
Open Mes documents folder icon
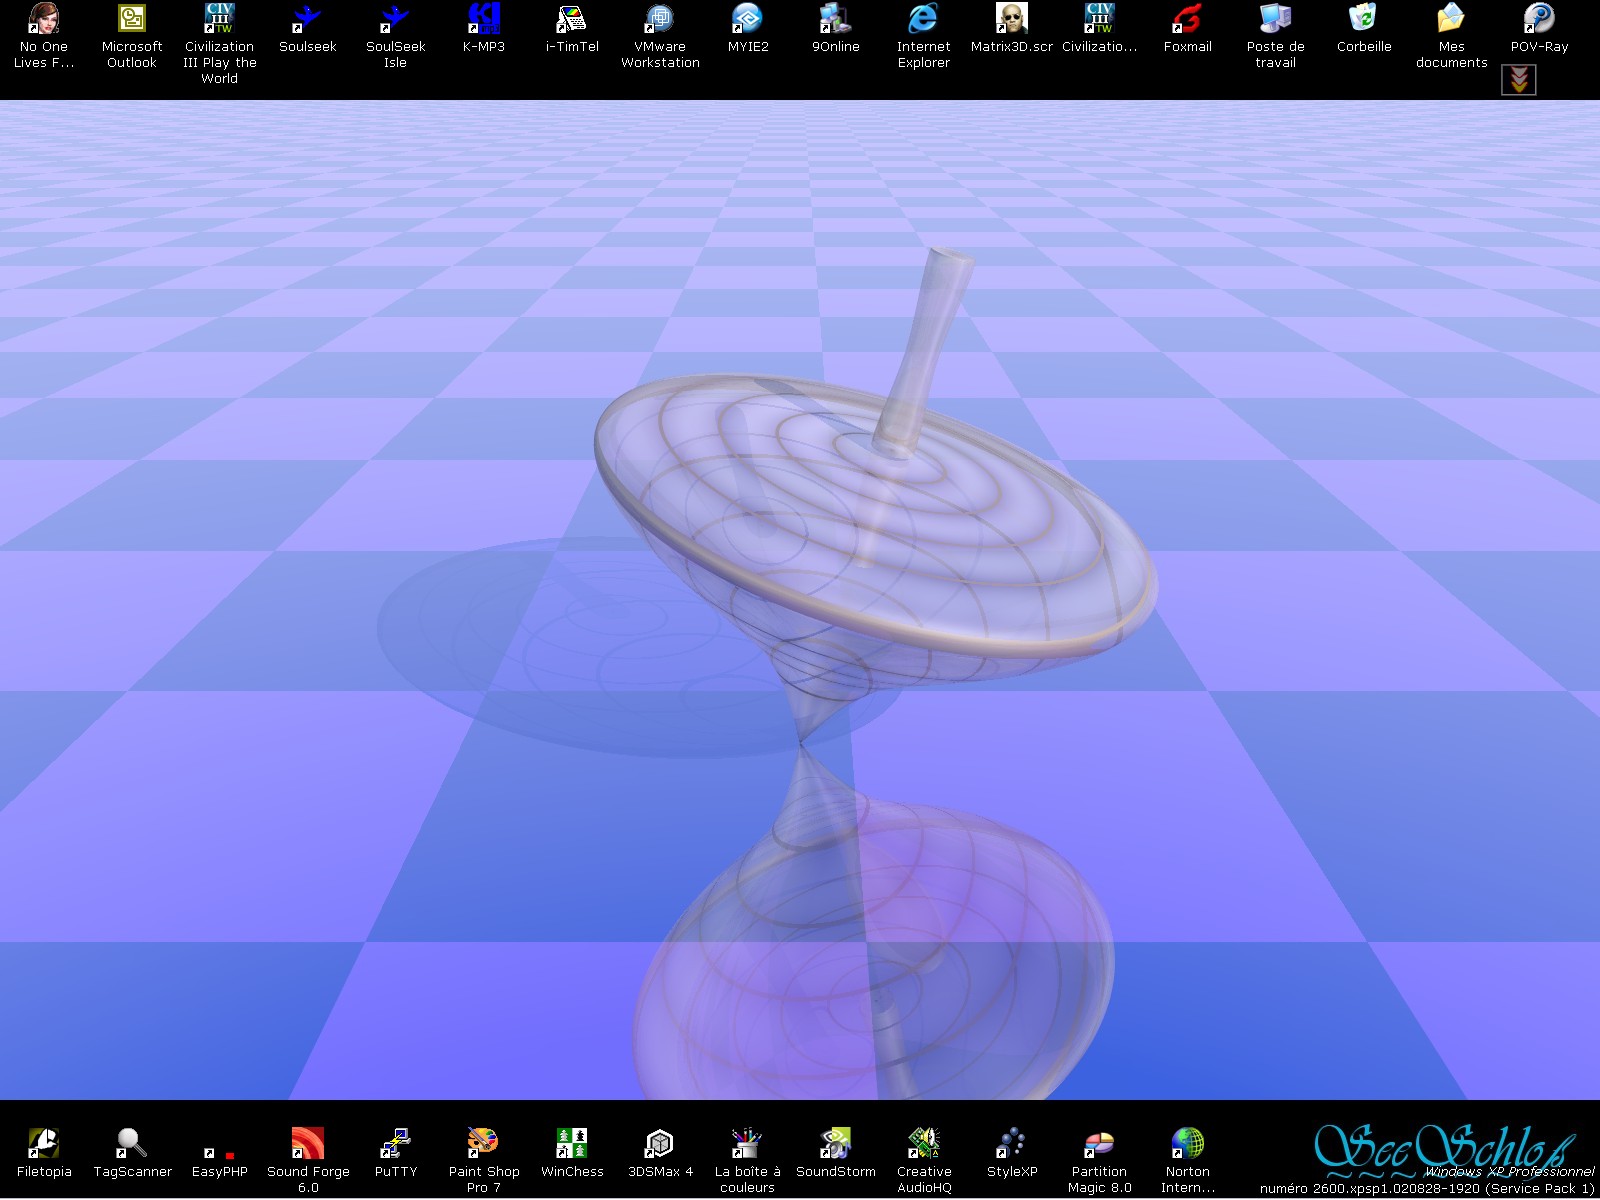pyautogui.click(x=1451, y=18)
